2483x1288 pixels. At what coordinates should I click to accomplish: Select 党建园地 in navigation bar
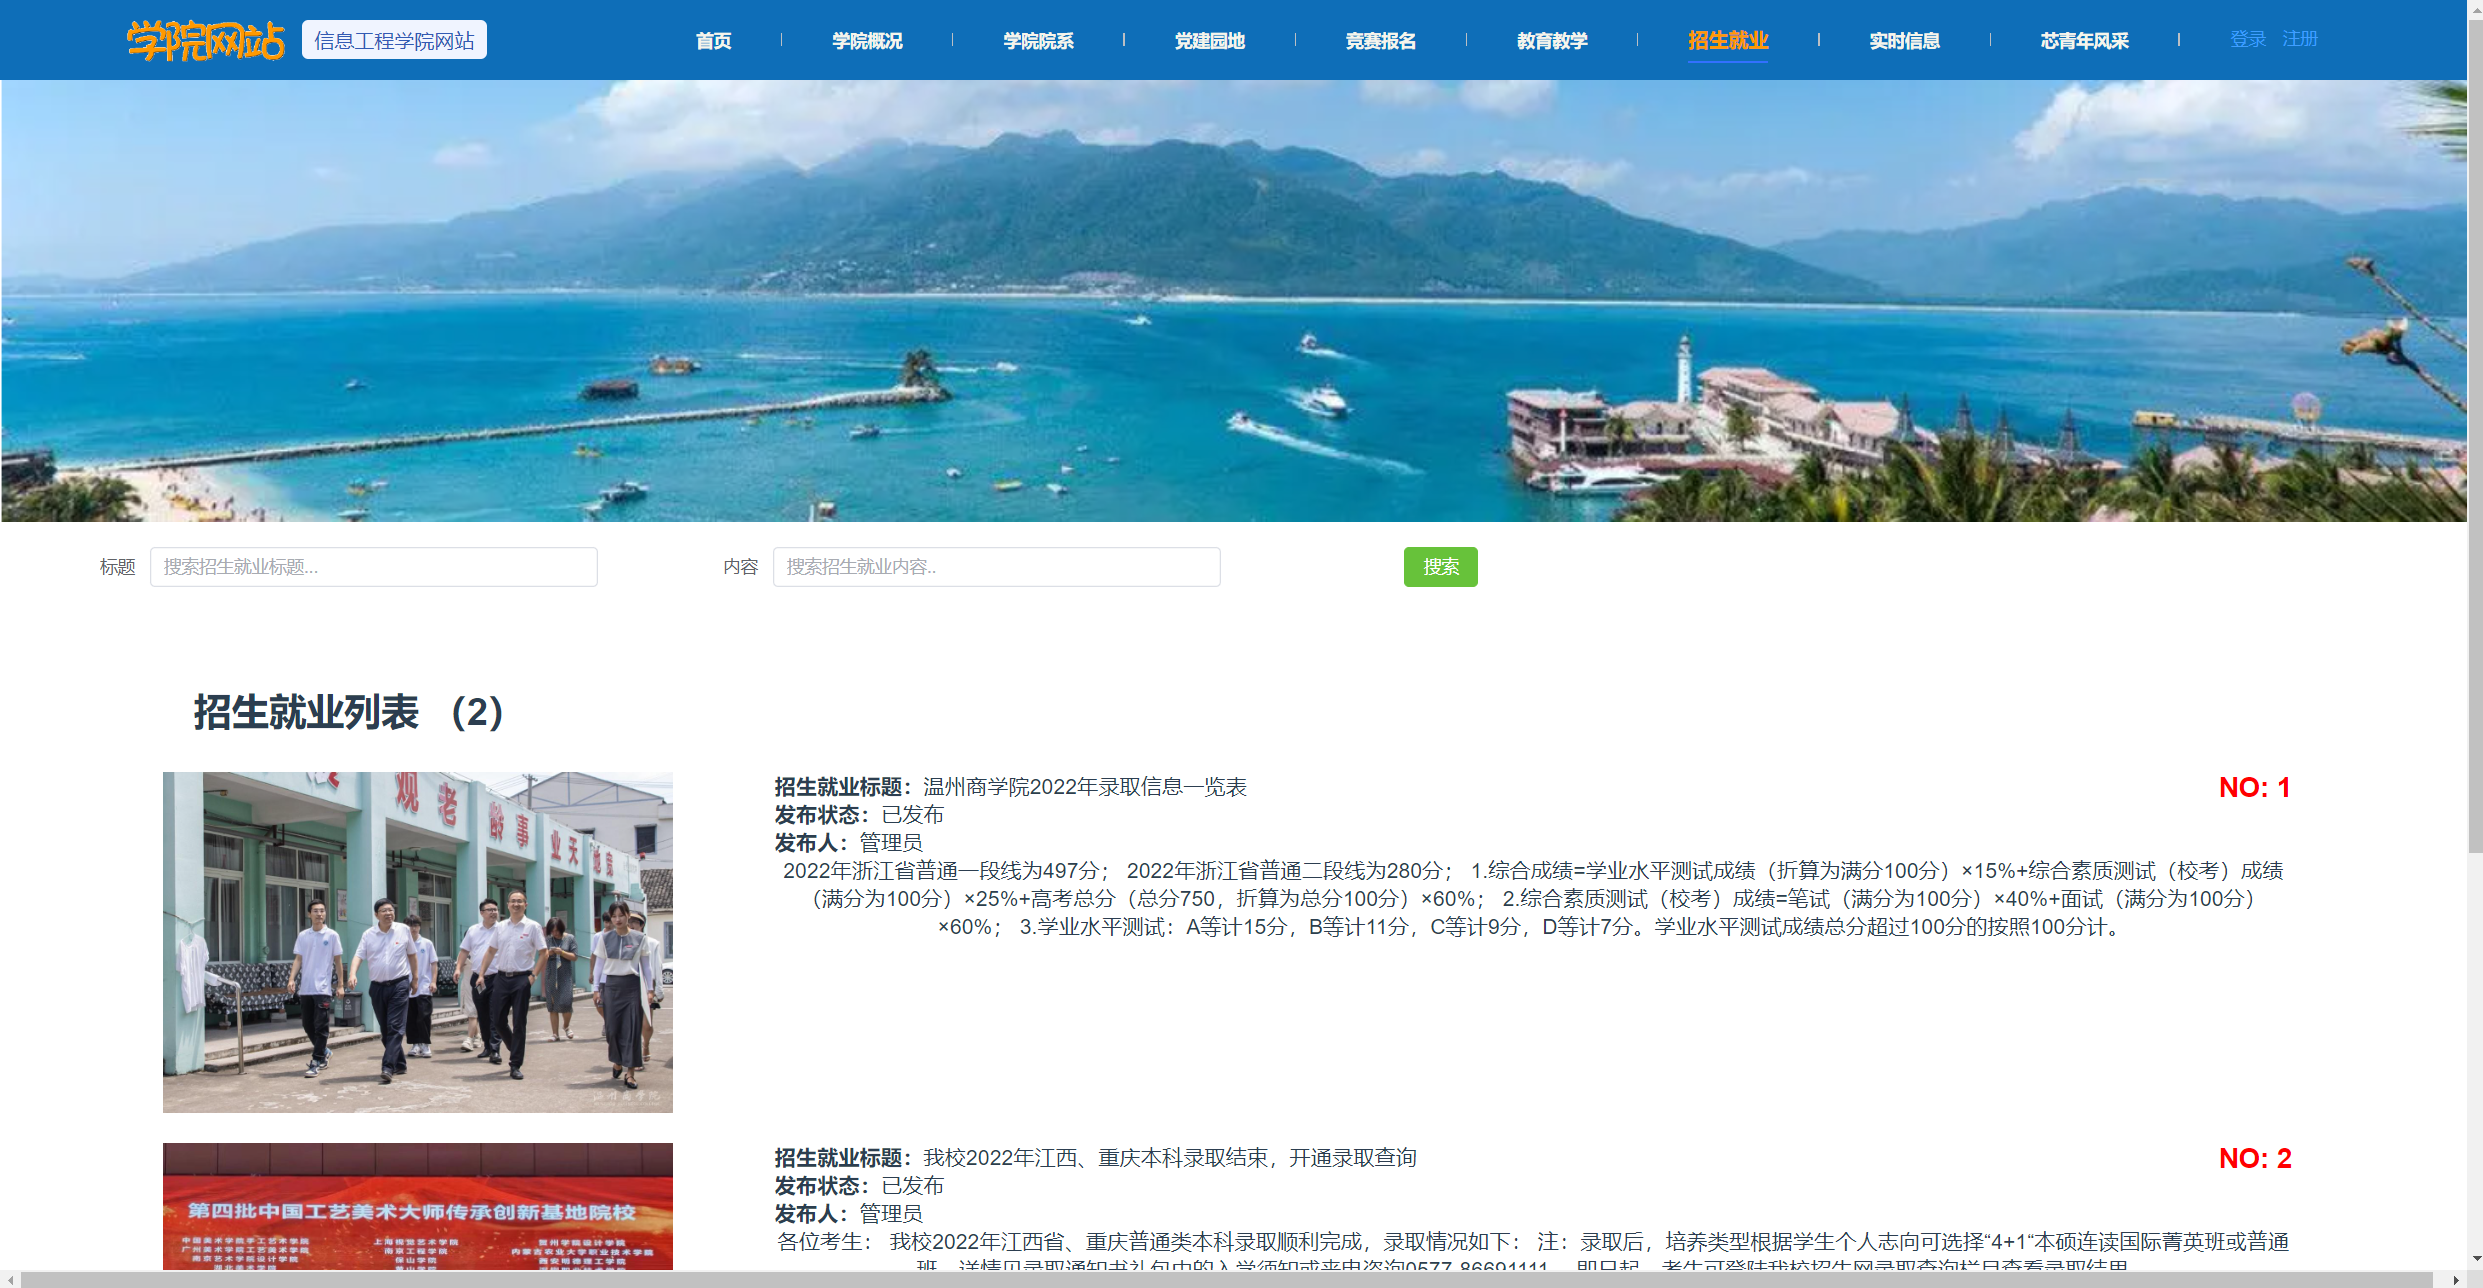(1209, 41)
